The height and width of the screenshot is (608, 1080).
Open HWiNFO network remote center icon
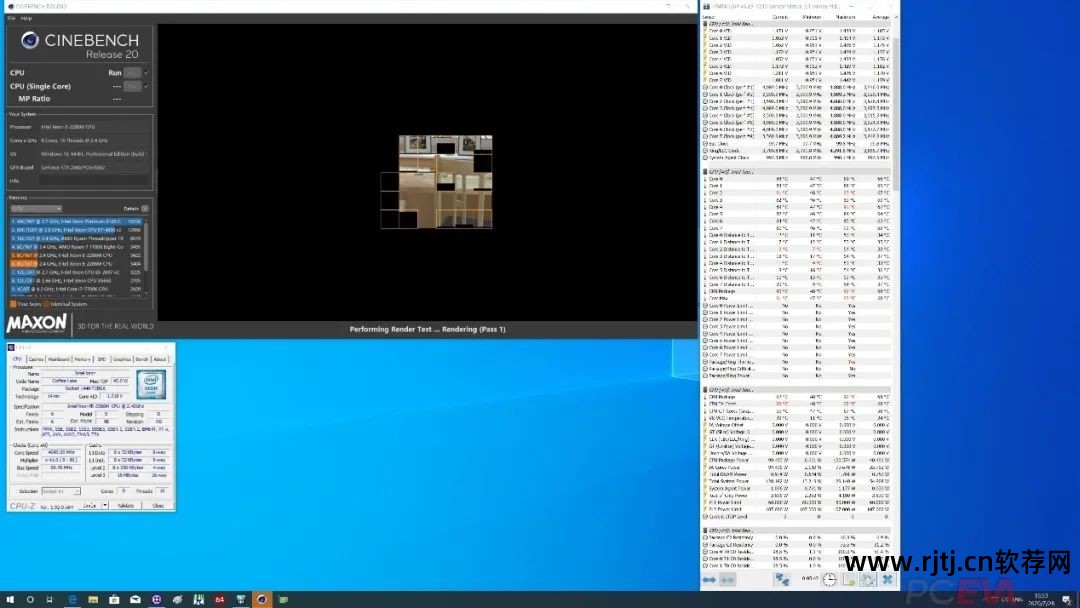(x=782, y=580)
